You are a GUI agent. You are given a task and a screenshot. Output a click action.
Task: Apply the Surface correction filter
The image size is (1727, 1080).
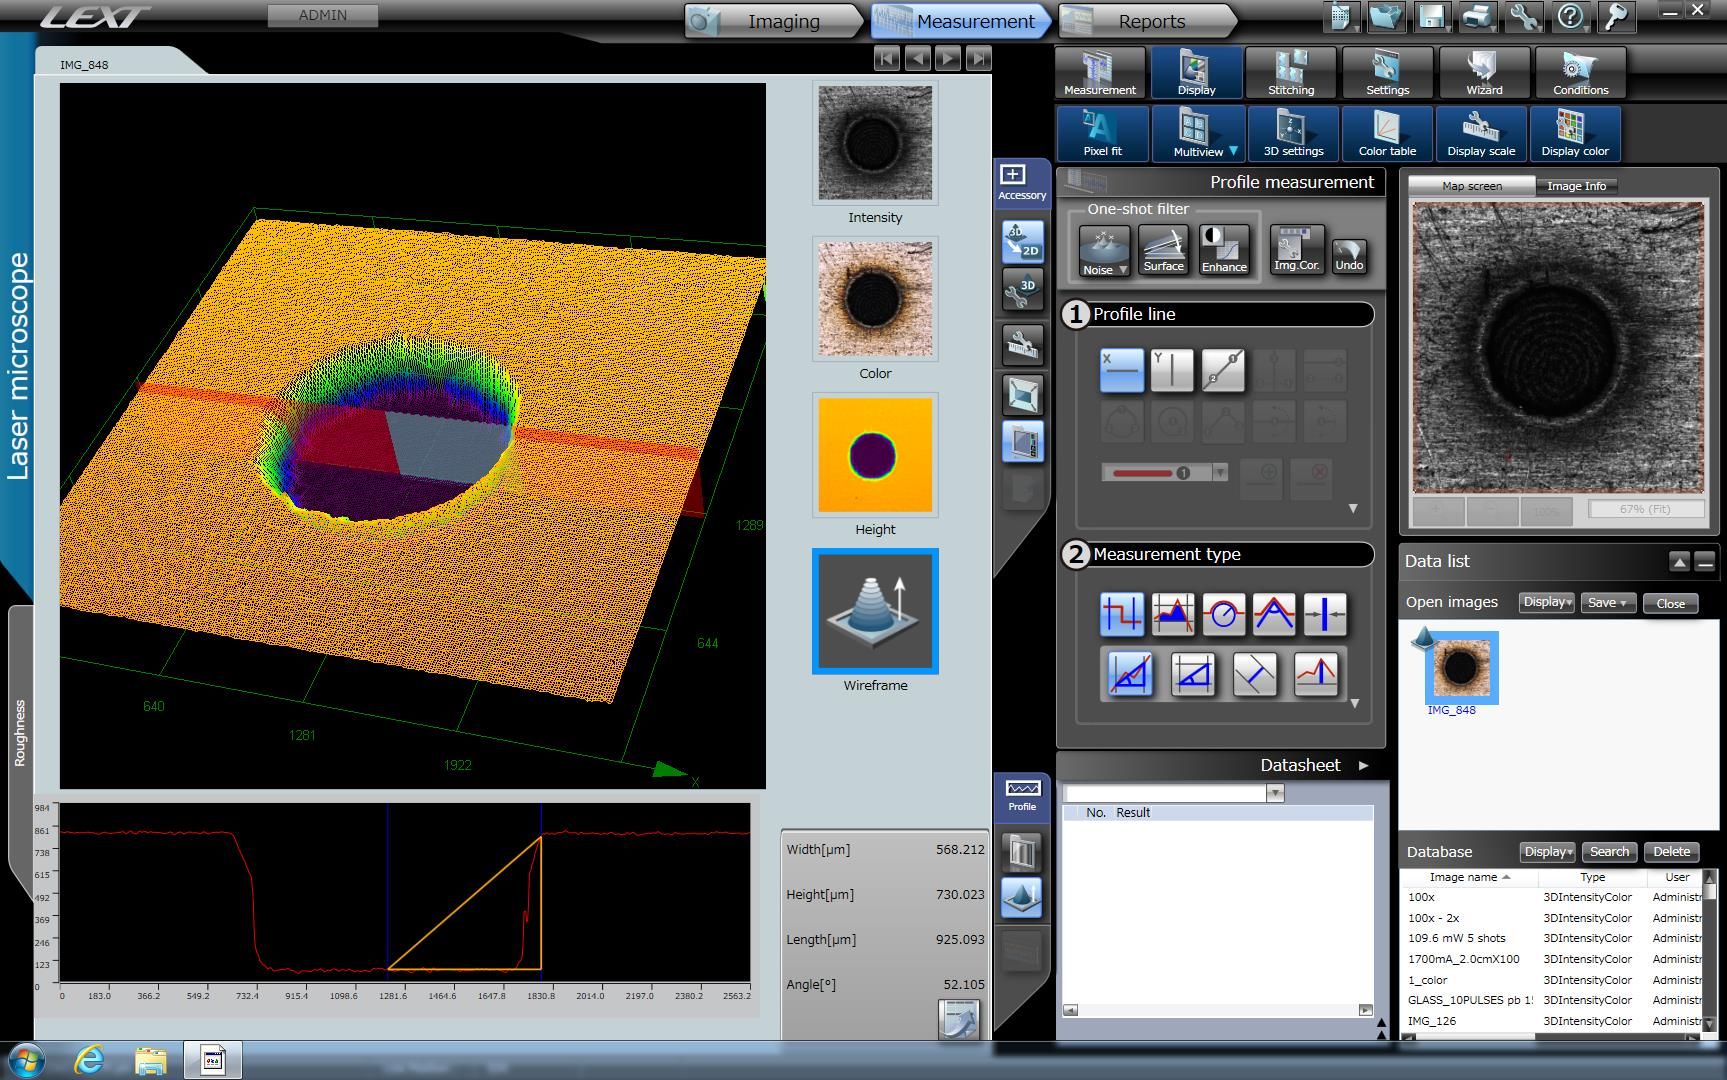pos(1164,250)
